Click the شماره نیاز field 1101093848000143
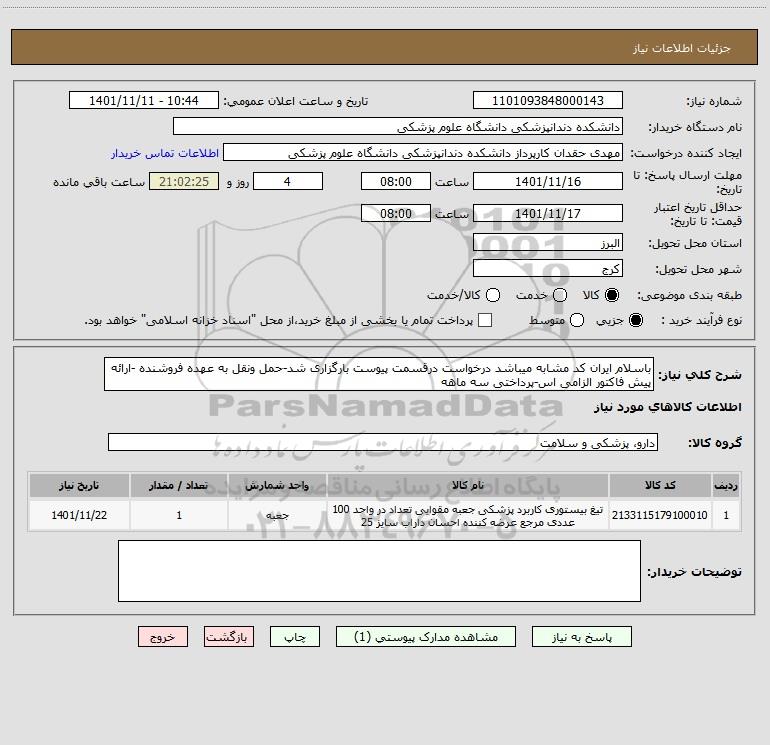This screenshot has width=770, height=745. coord(548,101)
